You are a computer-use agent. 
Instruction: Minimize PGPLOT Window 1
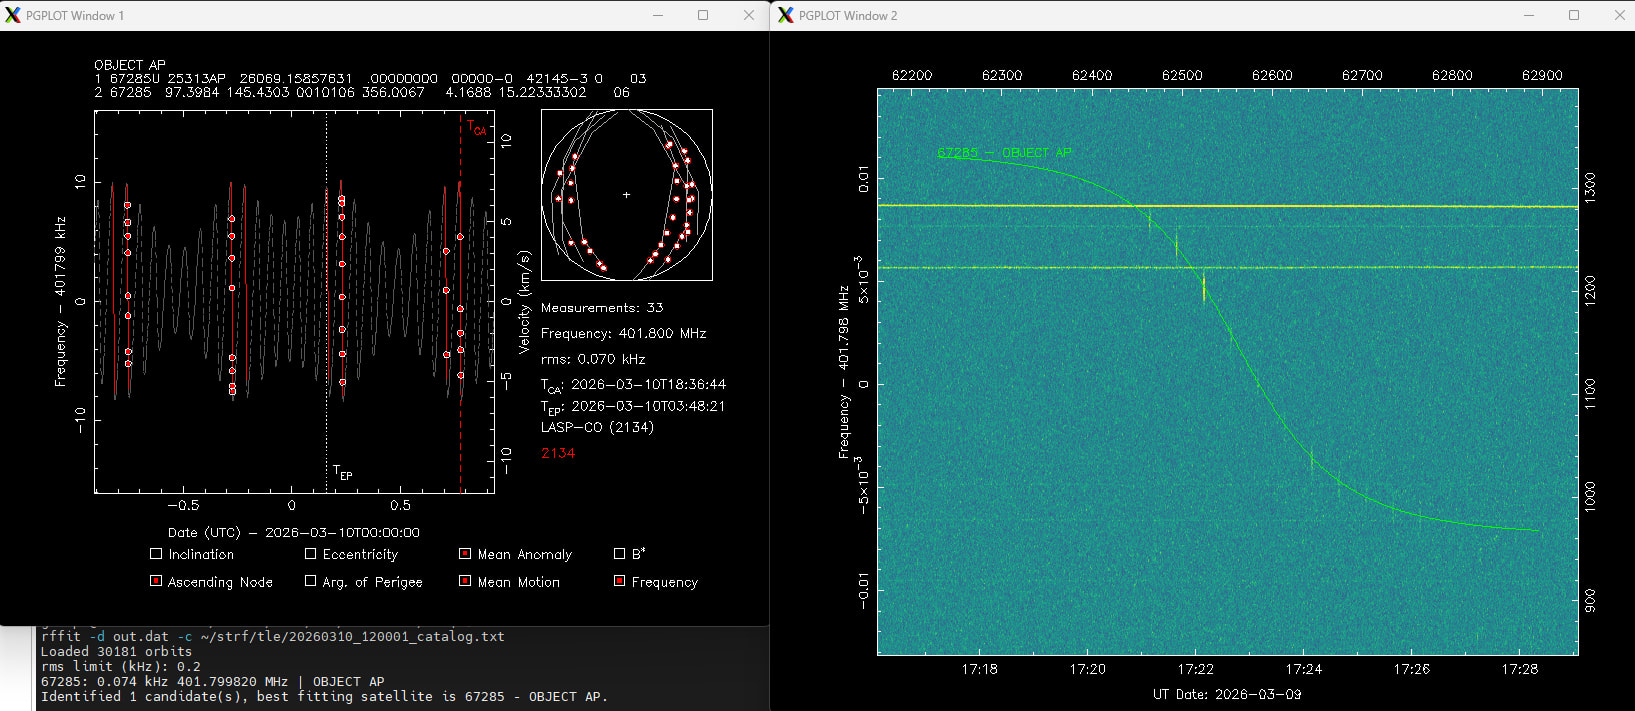click(x=658, y=15)
